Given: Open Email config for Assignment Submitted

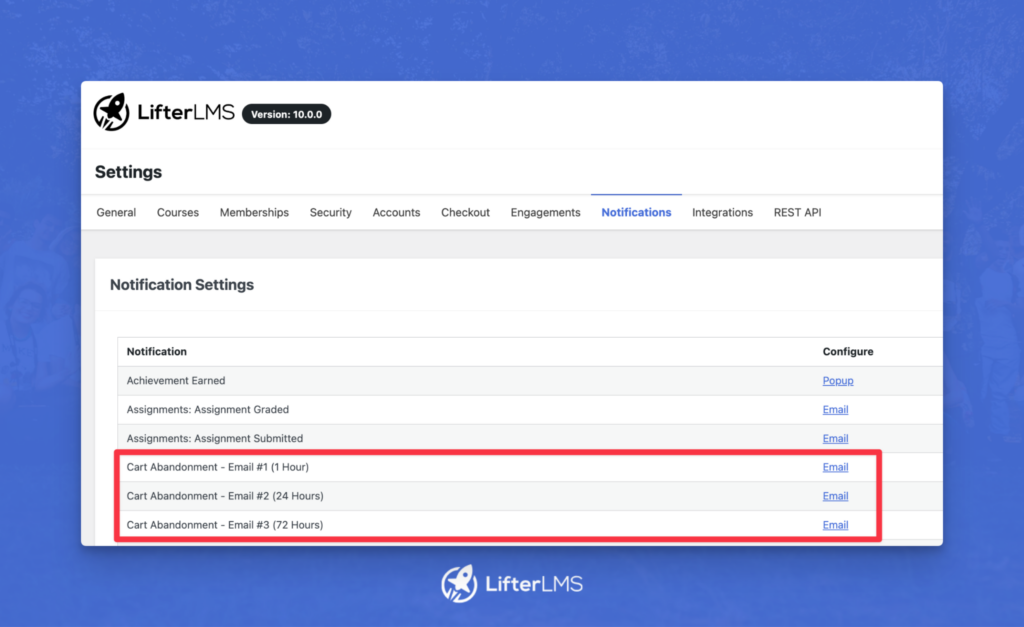Looking at the screenshot, I should (x=835, y=438).
